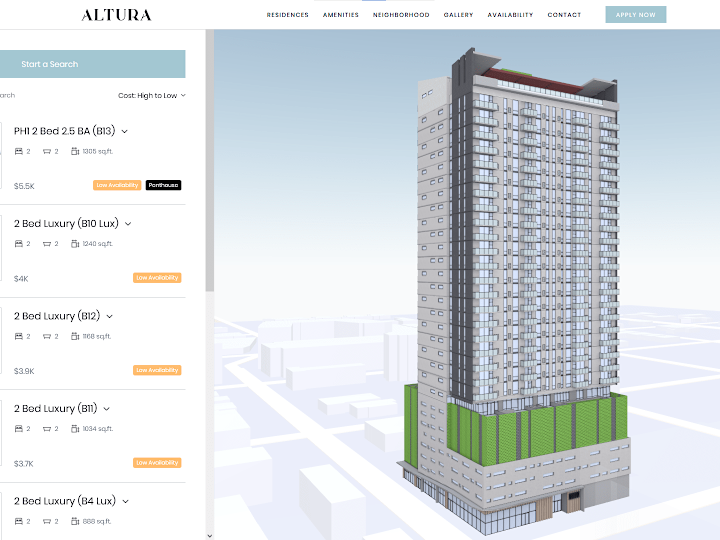Viewport: 720px width, 540px height.
Task: Click Low Availability badge on the B12 listing
Action: tap(157, 370)
